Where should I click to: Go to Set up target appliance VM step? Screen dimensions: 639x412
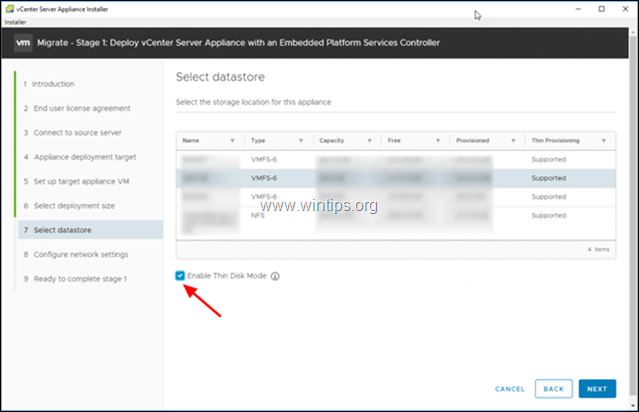76,182
